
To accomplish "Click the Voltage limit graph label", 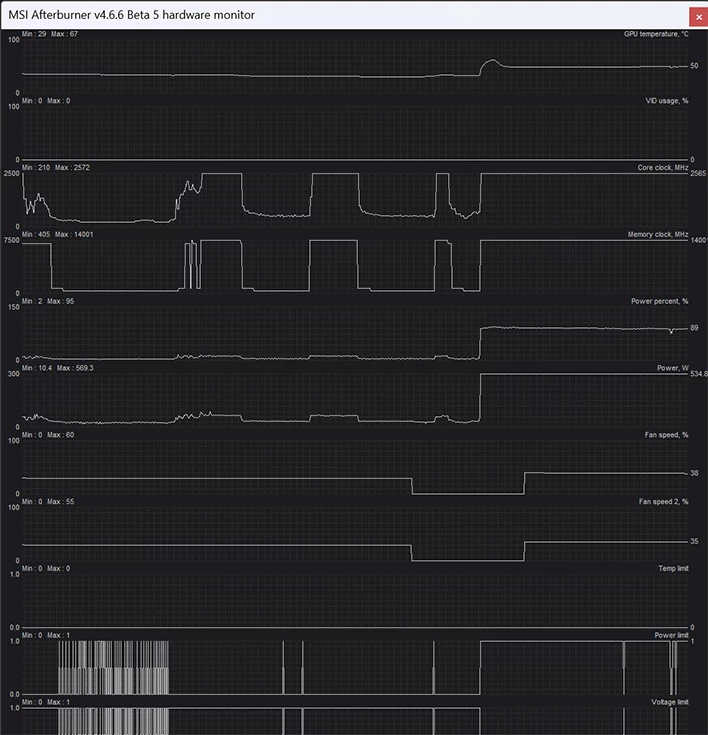I will (x=670, y=702).
